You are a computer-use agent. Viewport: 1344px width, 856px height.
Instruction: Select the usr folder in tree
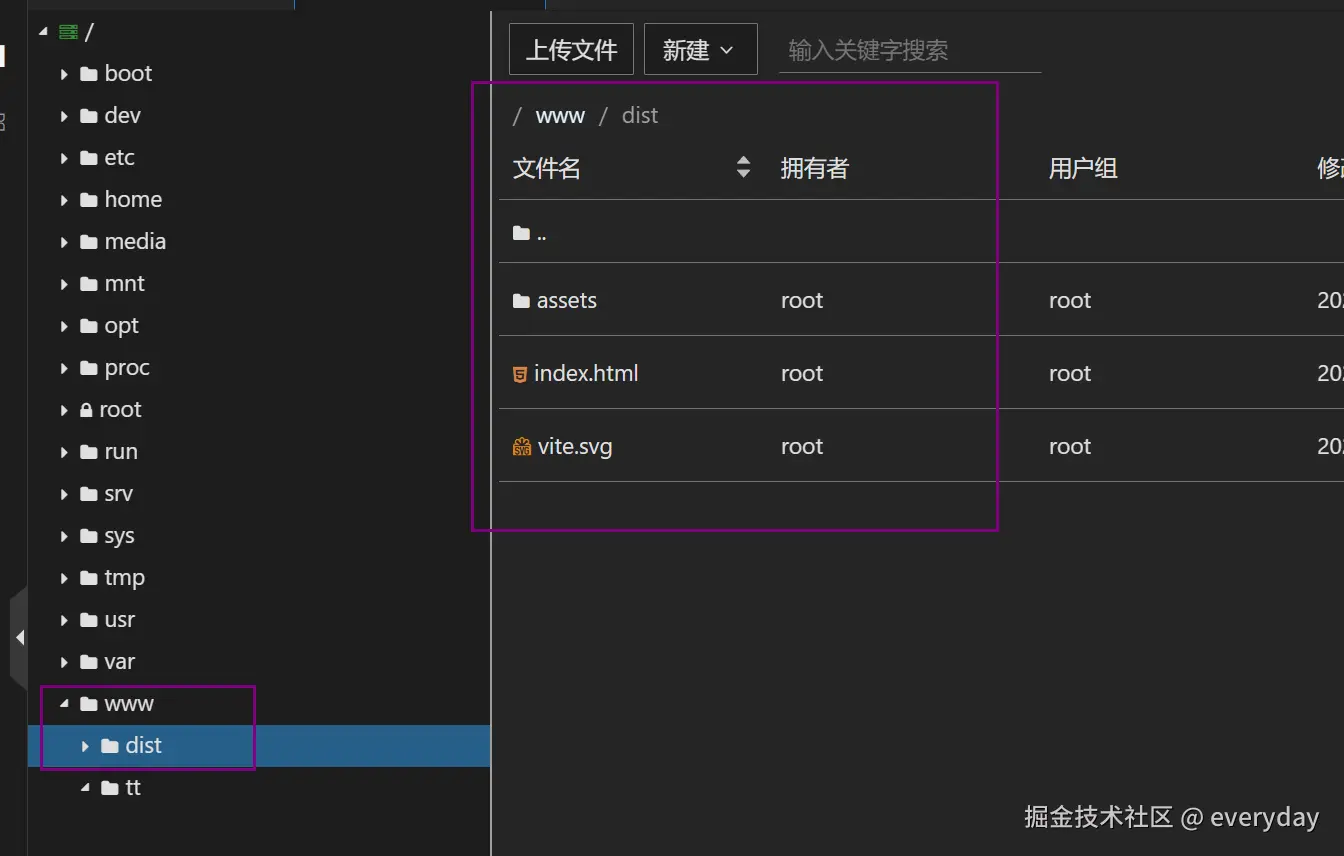click(119, 619)
